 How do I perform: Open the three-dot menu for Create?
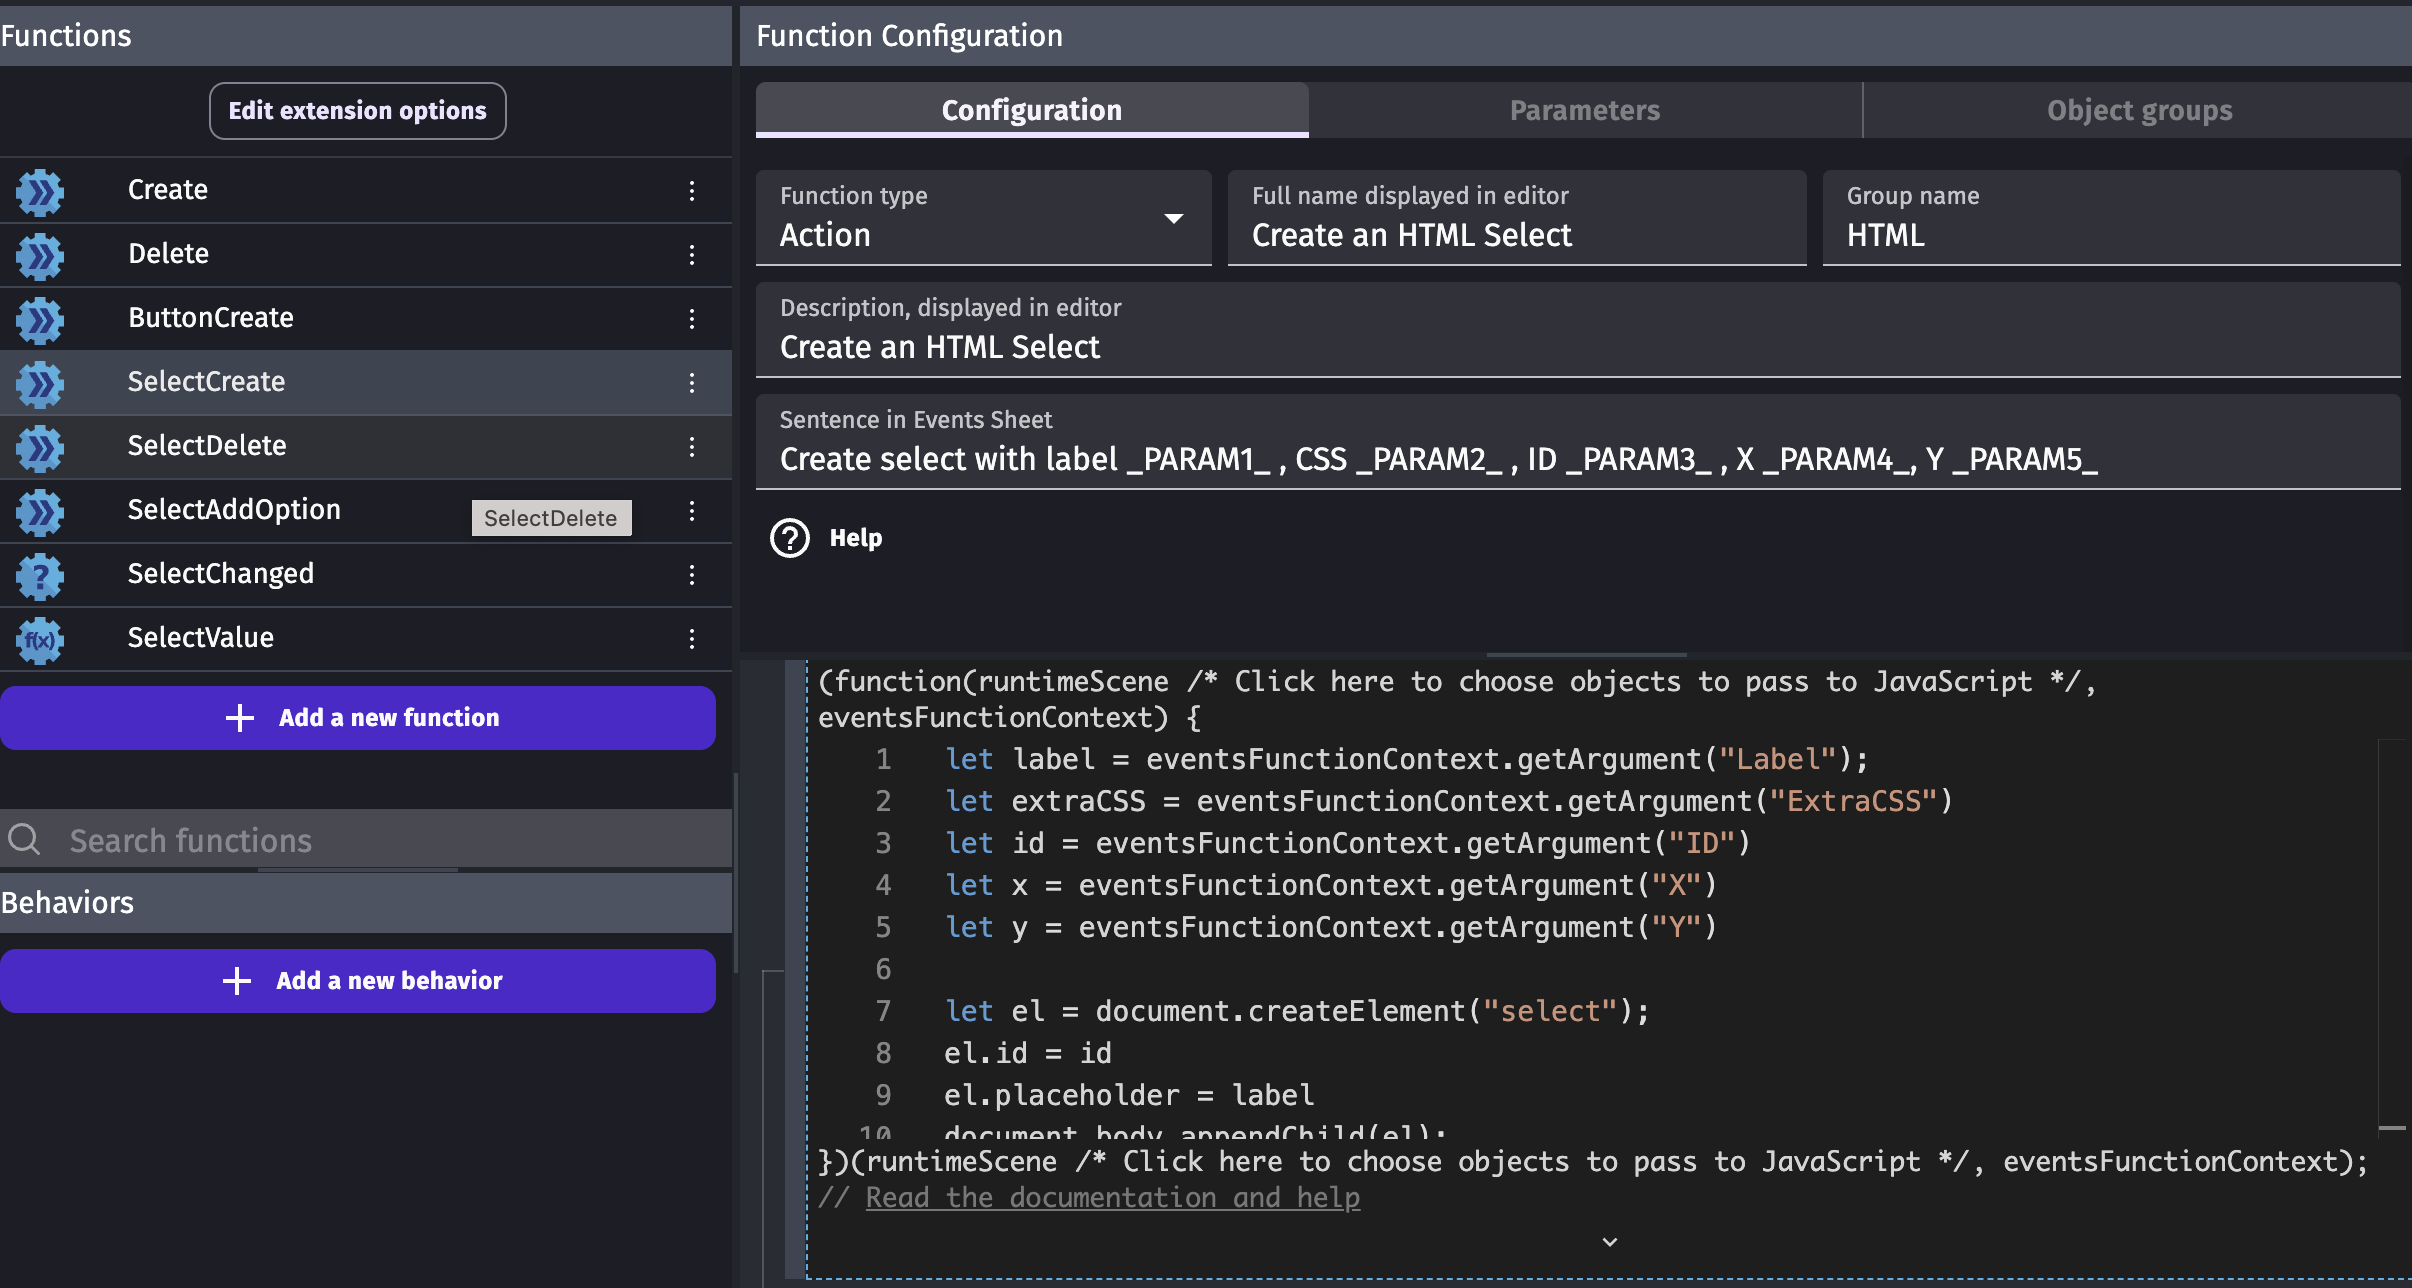point(692,191)
